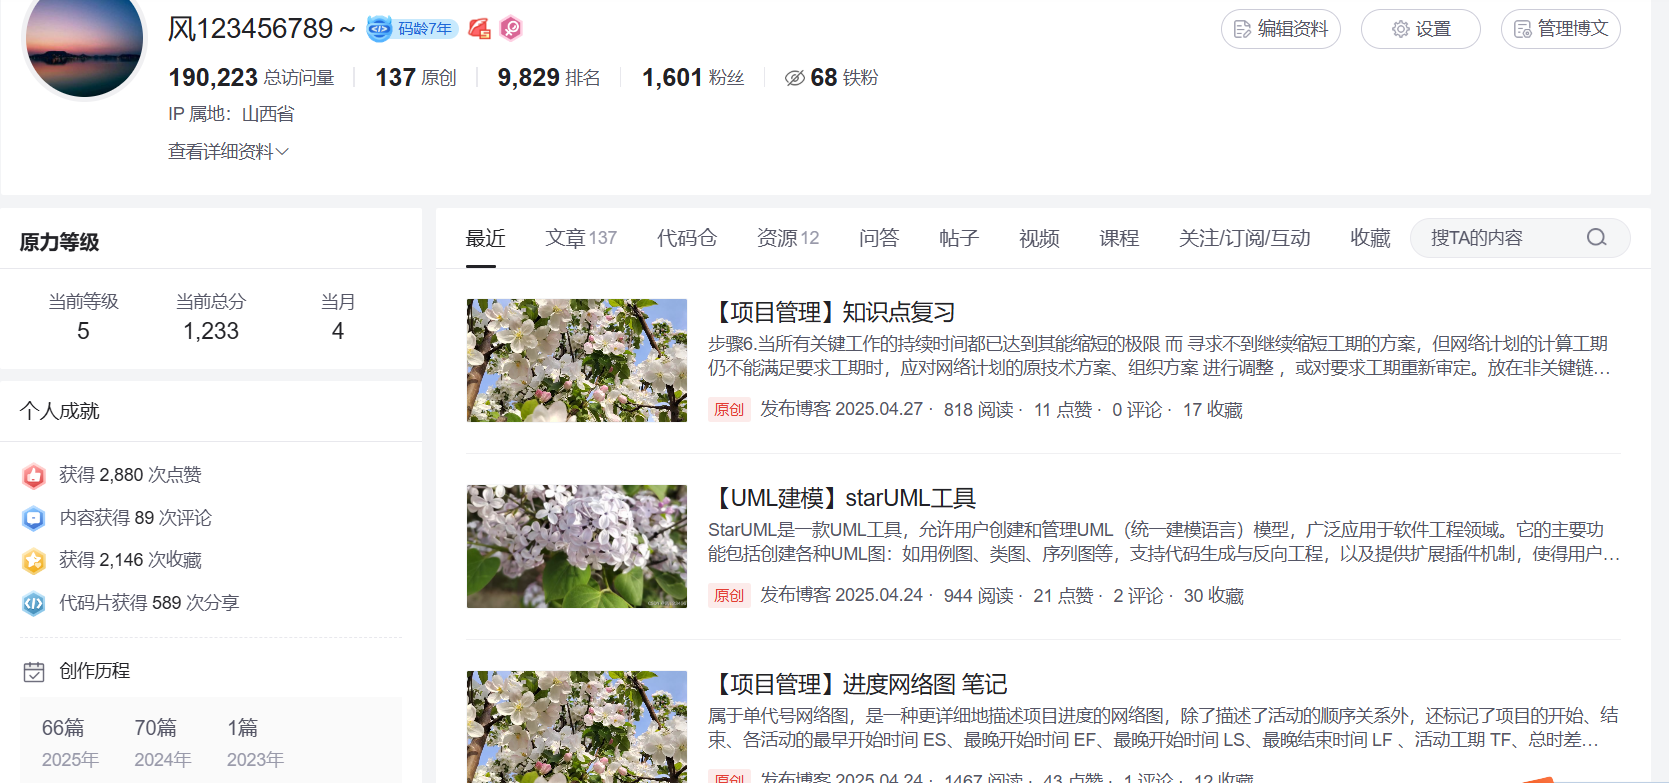Click thumbnail of starUML工具 article
1669x783 pixels.
click(577, 546)
